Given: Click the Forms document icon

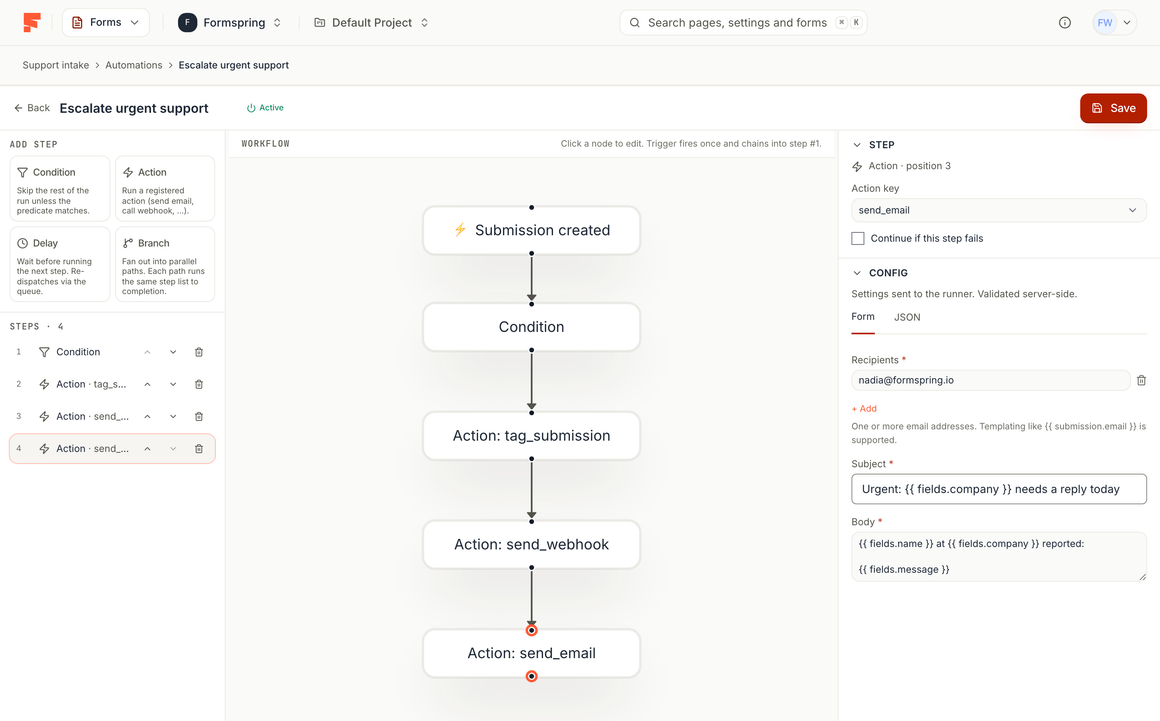Looking at the screenshot, I should 77,23.
